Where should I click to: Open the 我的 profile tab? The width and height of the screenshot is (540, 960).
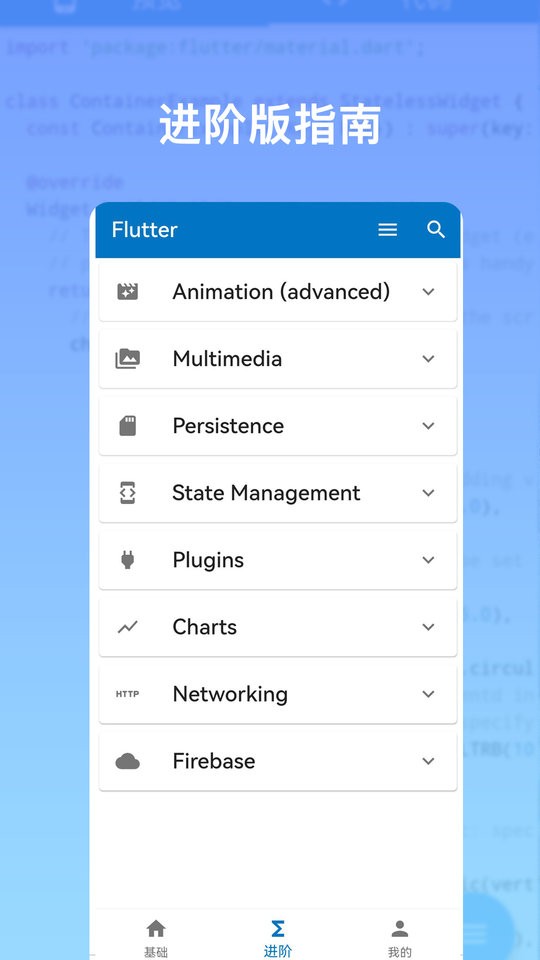click(399, 938)
